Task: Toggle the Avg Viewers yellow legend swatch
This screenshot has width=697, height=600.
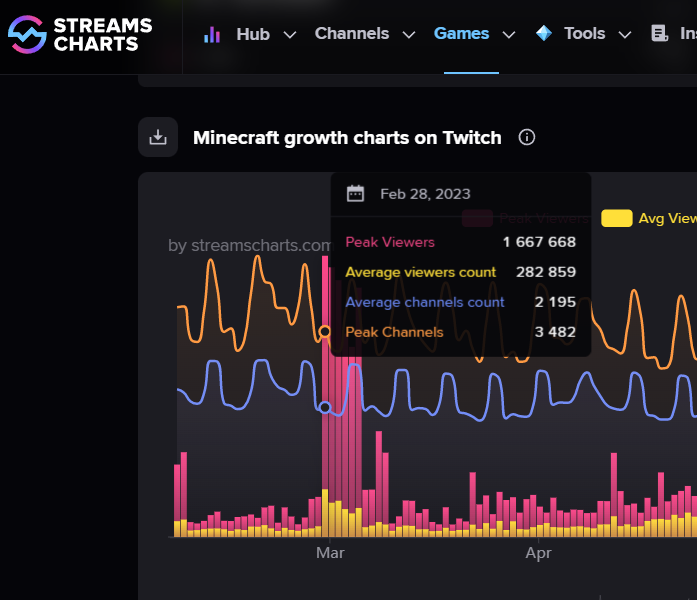Action: 617,218
